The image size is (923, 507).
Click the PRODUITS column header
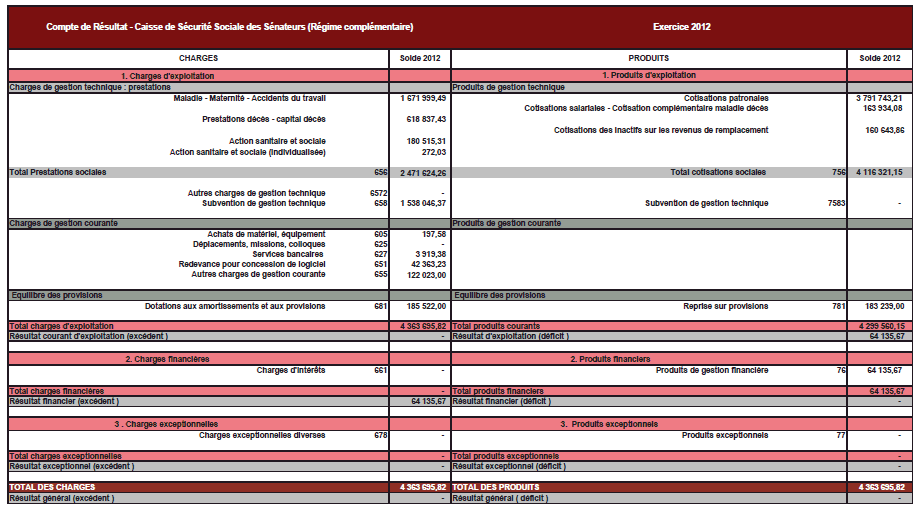tap(648, 59)
